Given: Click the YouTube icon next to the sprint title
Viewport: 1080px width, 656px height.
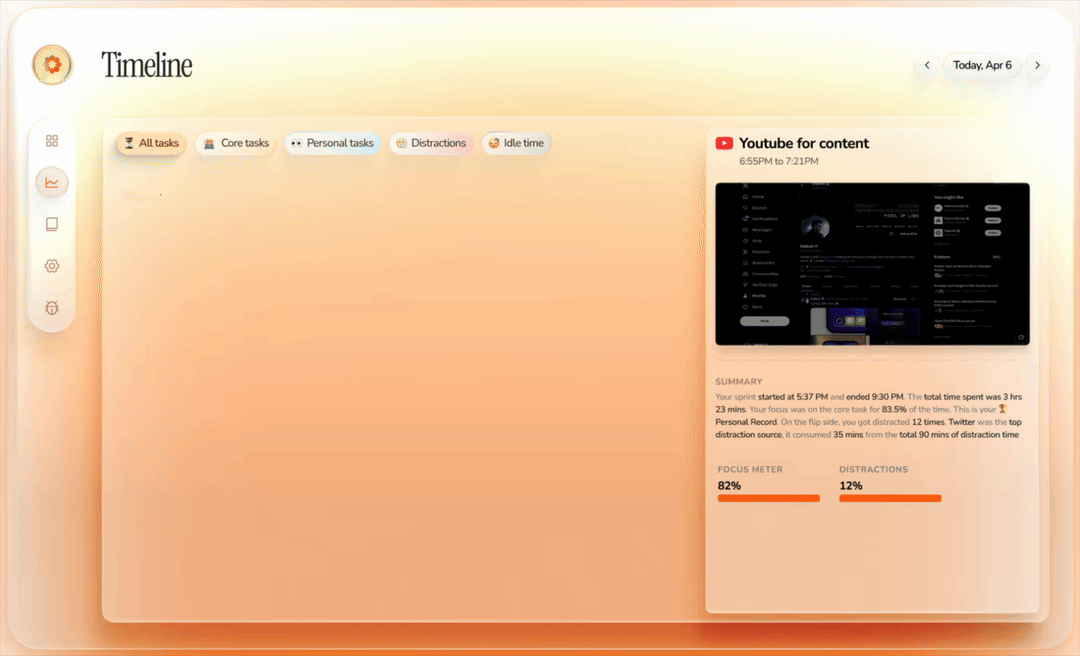Looking at the screenshot, I should (723, 143).
